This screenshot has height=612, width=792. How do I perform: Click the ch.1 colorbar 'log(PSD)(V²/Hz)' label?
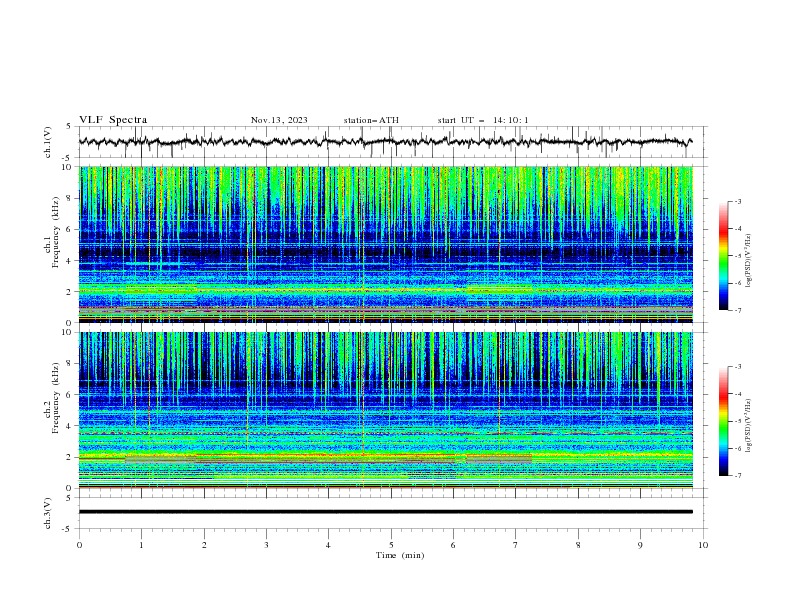(x=748, y=261)
